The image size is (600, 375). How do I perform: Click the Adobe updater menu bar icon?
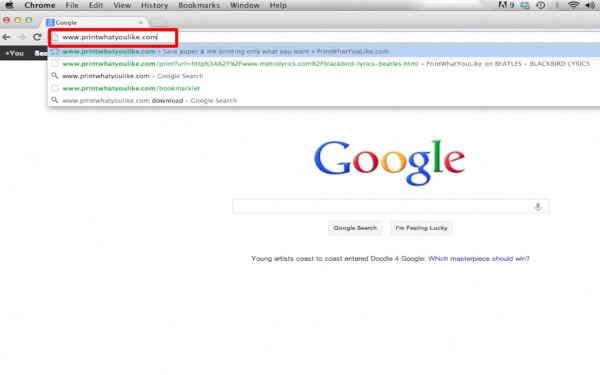coord(506,5)
